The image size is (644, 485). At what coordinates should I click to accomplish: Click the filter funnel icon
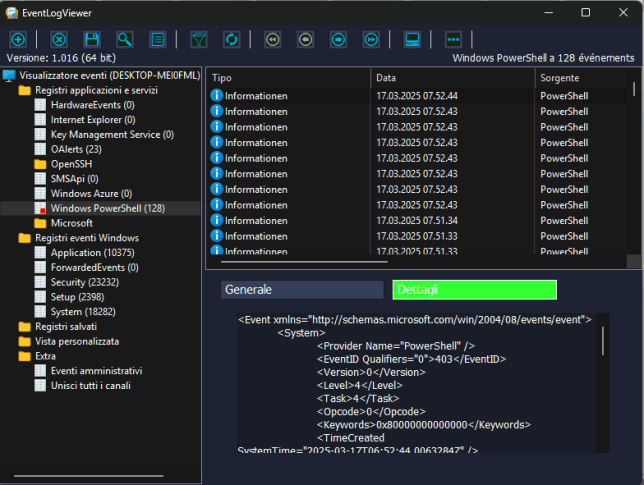coord(199,39)
